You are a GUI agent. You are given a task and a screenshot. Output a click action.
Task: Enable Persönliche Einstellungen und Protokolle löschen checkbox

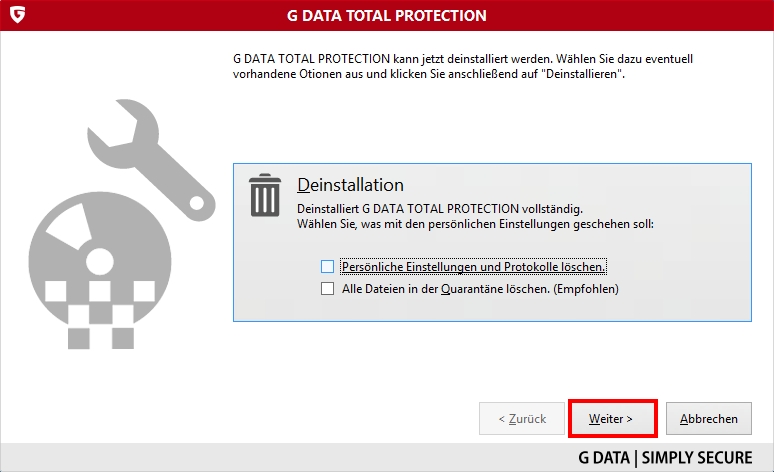click(x=327, y=267)
